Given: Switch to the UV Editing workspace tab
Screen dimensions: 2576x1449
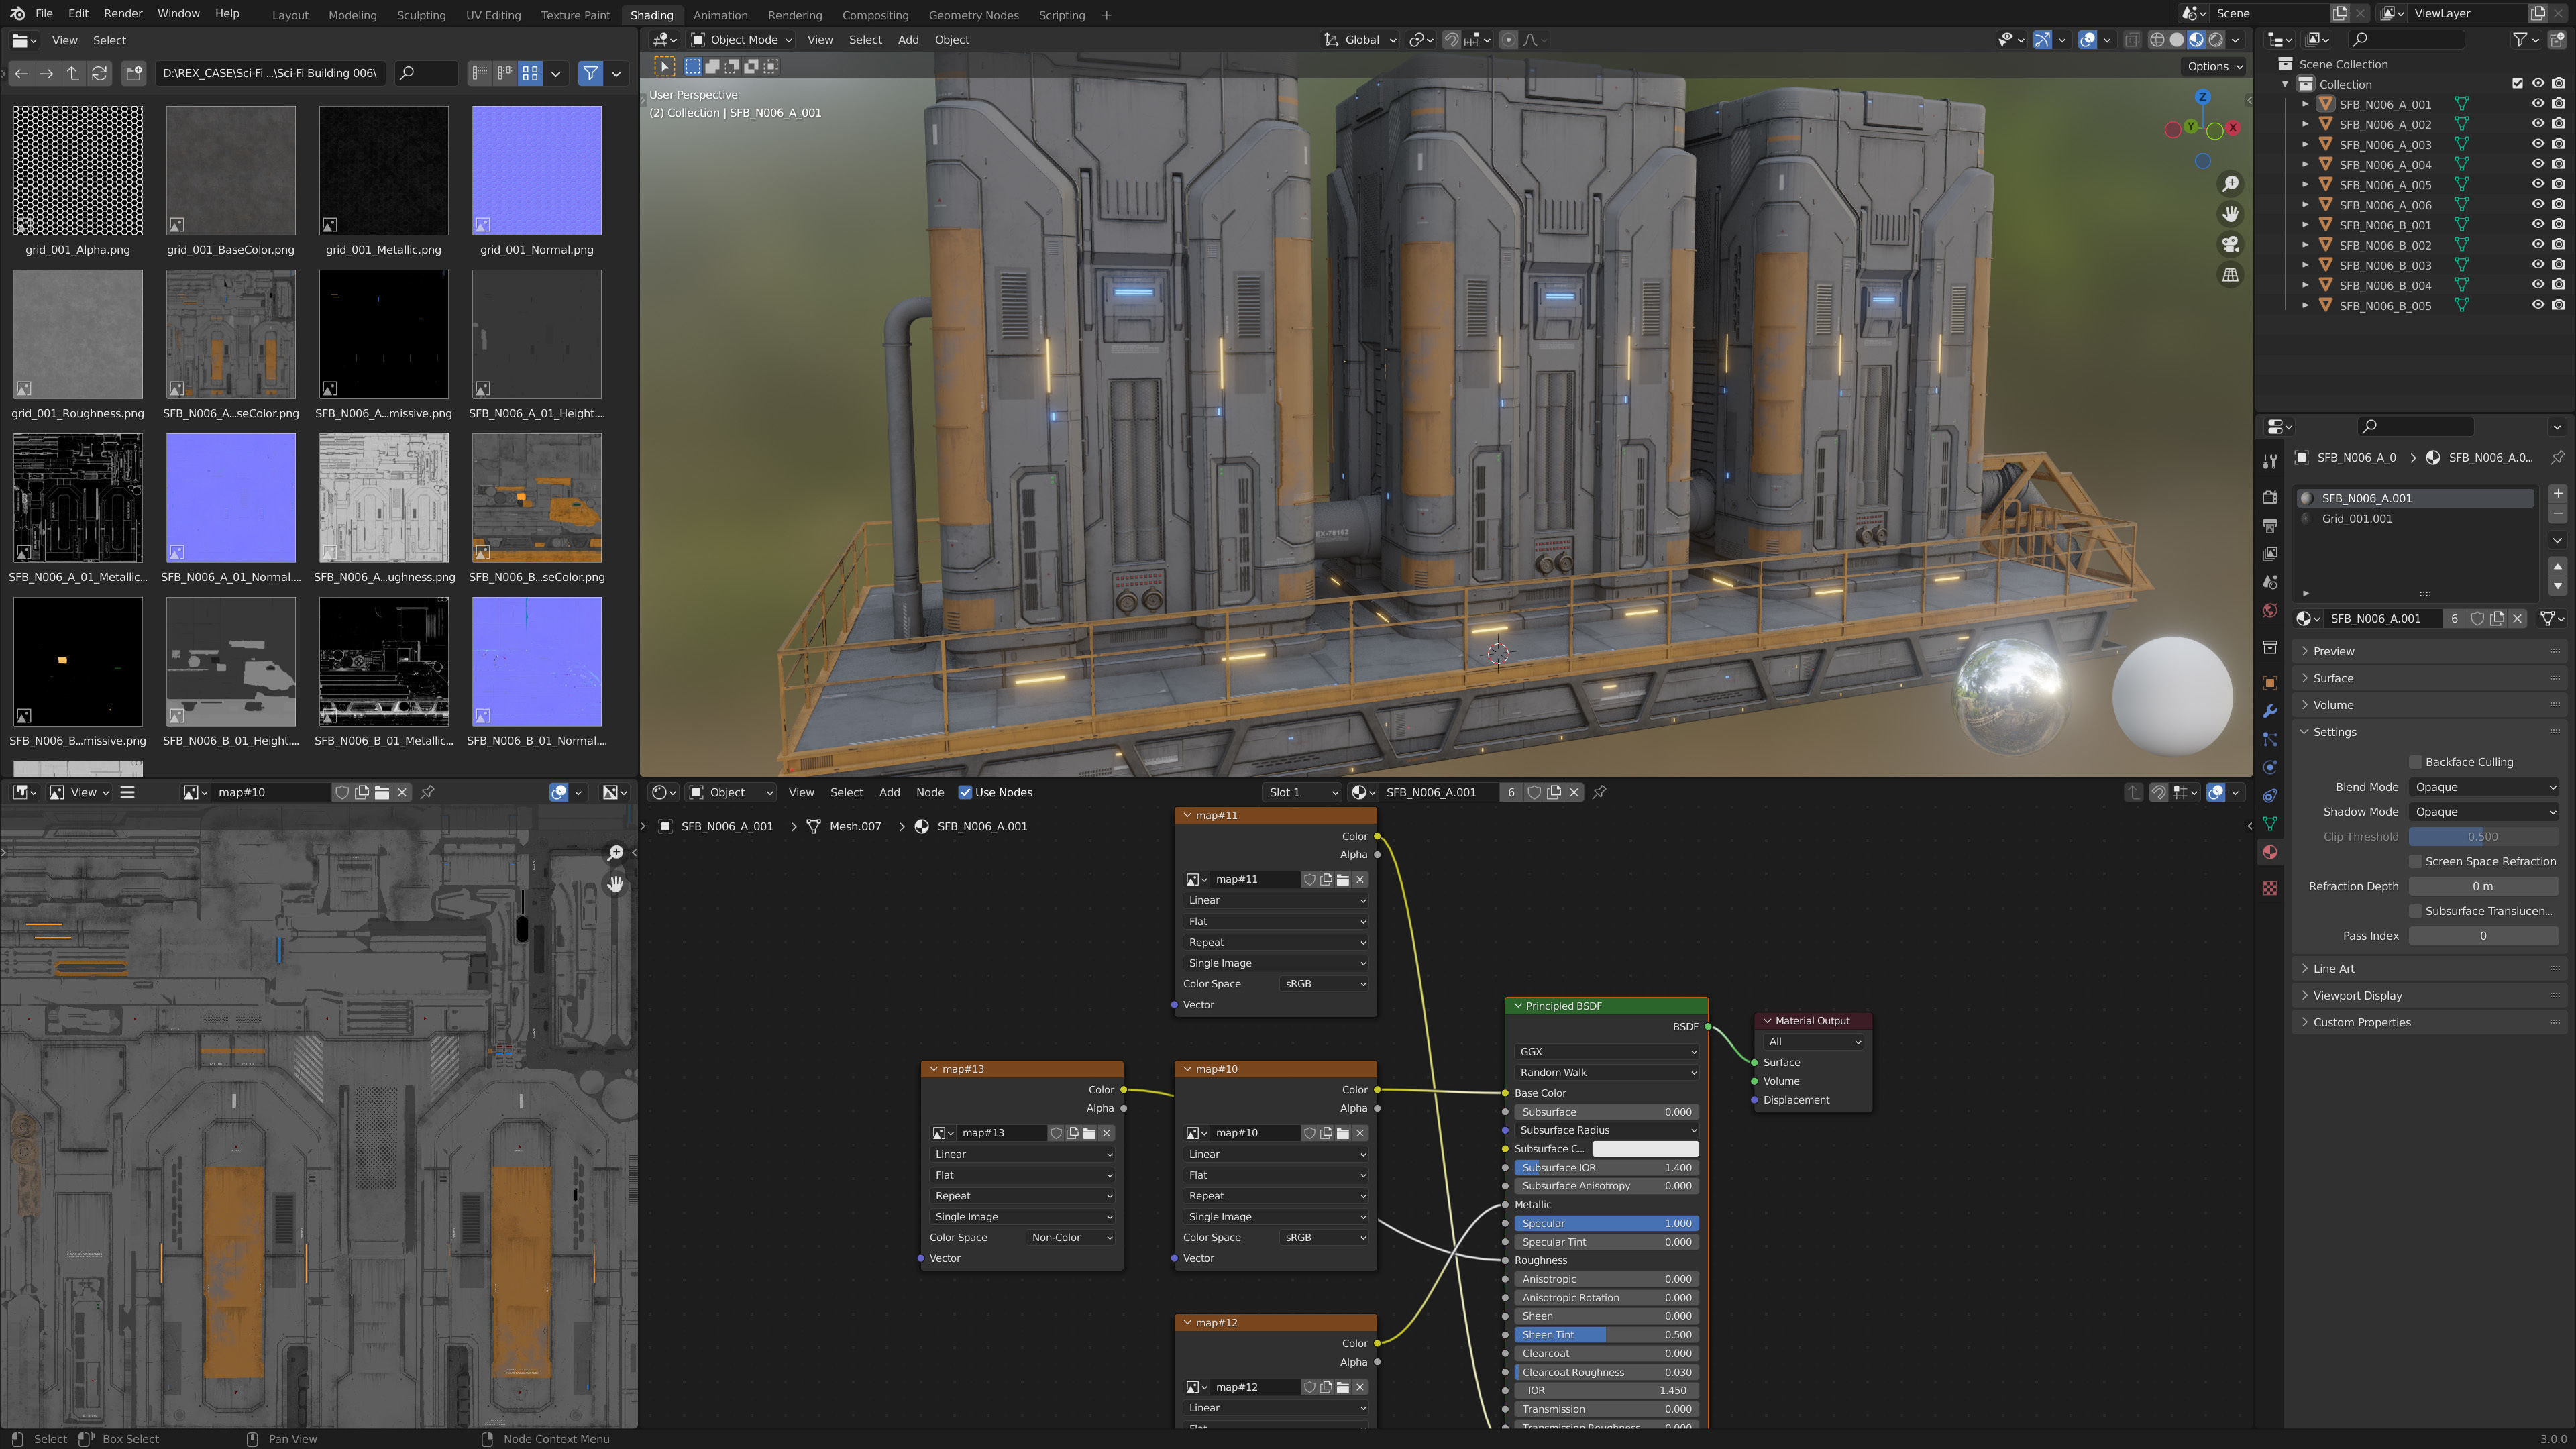Looking at the screenshot, I should pyautogui.click(x=493, y=15).
